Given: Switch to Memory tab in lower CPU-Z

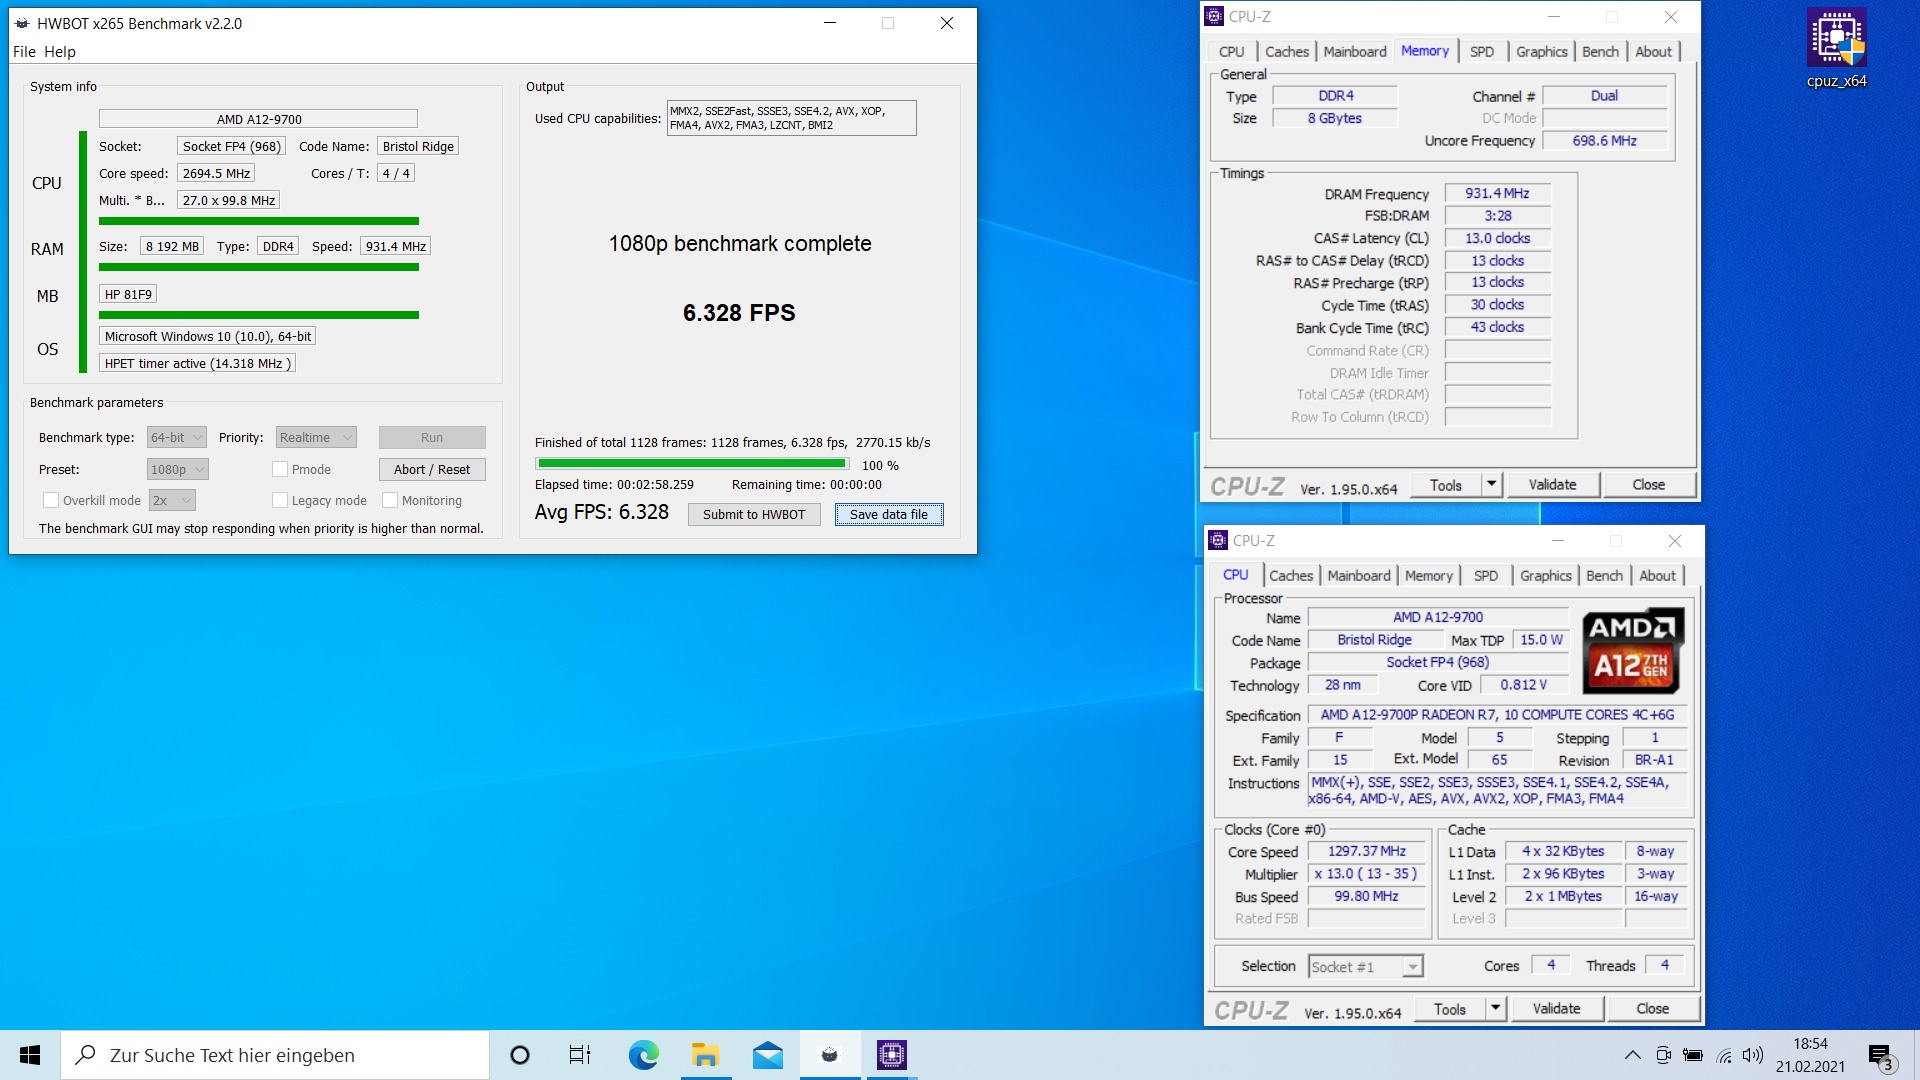Looking at the screenshot, I should [x=1428, y=575].
